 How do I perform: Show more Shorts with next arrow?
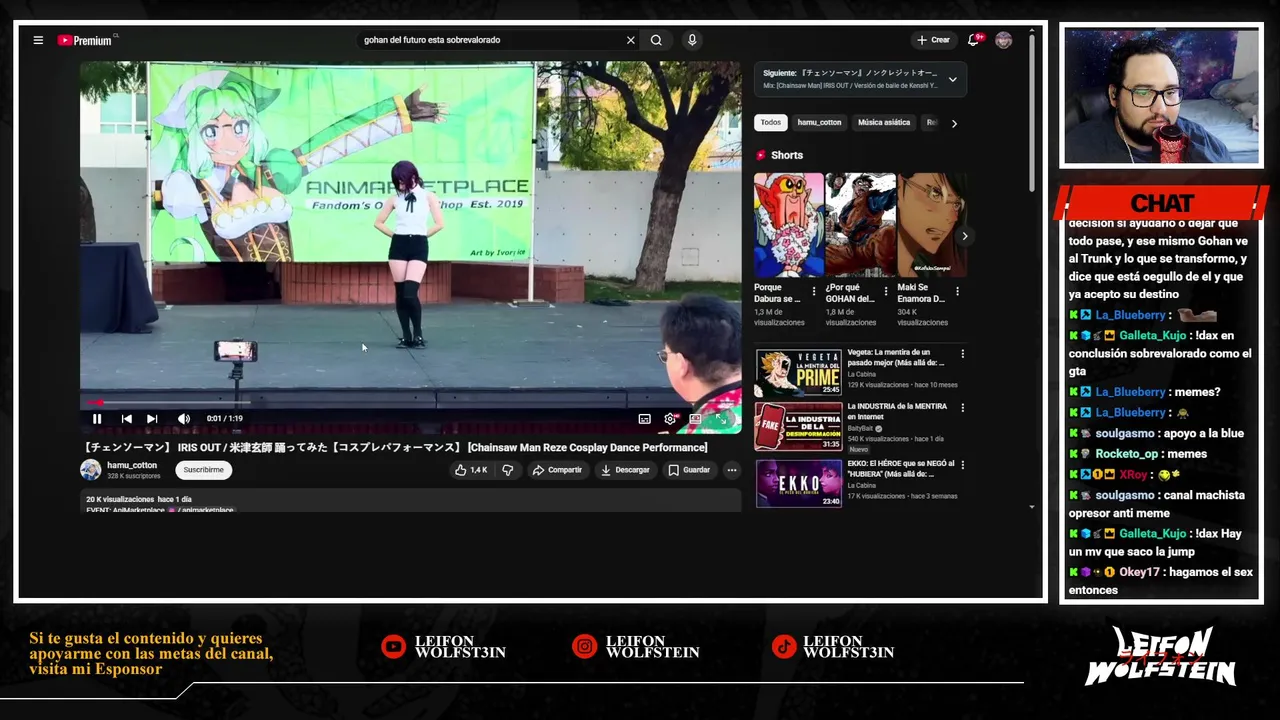click(964, 236)
